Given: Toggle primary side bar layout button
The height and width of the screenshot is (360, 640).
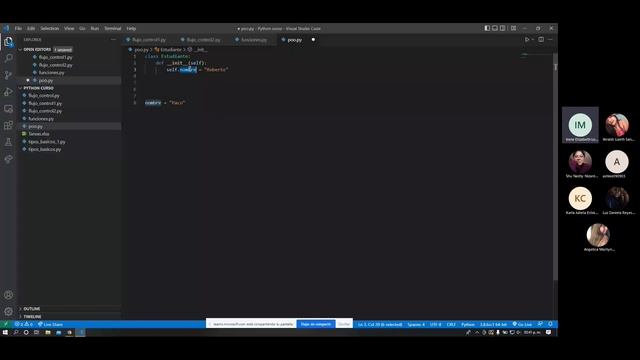Looking at the screenshot, I should (487, 28).
